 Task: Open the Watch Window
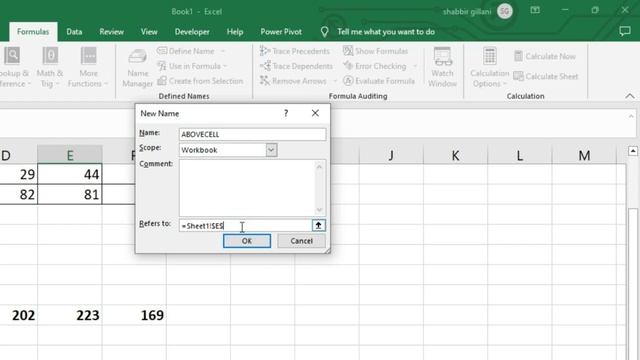point(442,68)
